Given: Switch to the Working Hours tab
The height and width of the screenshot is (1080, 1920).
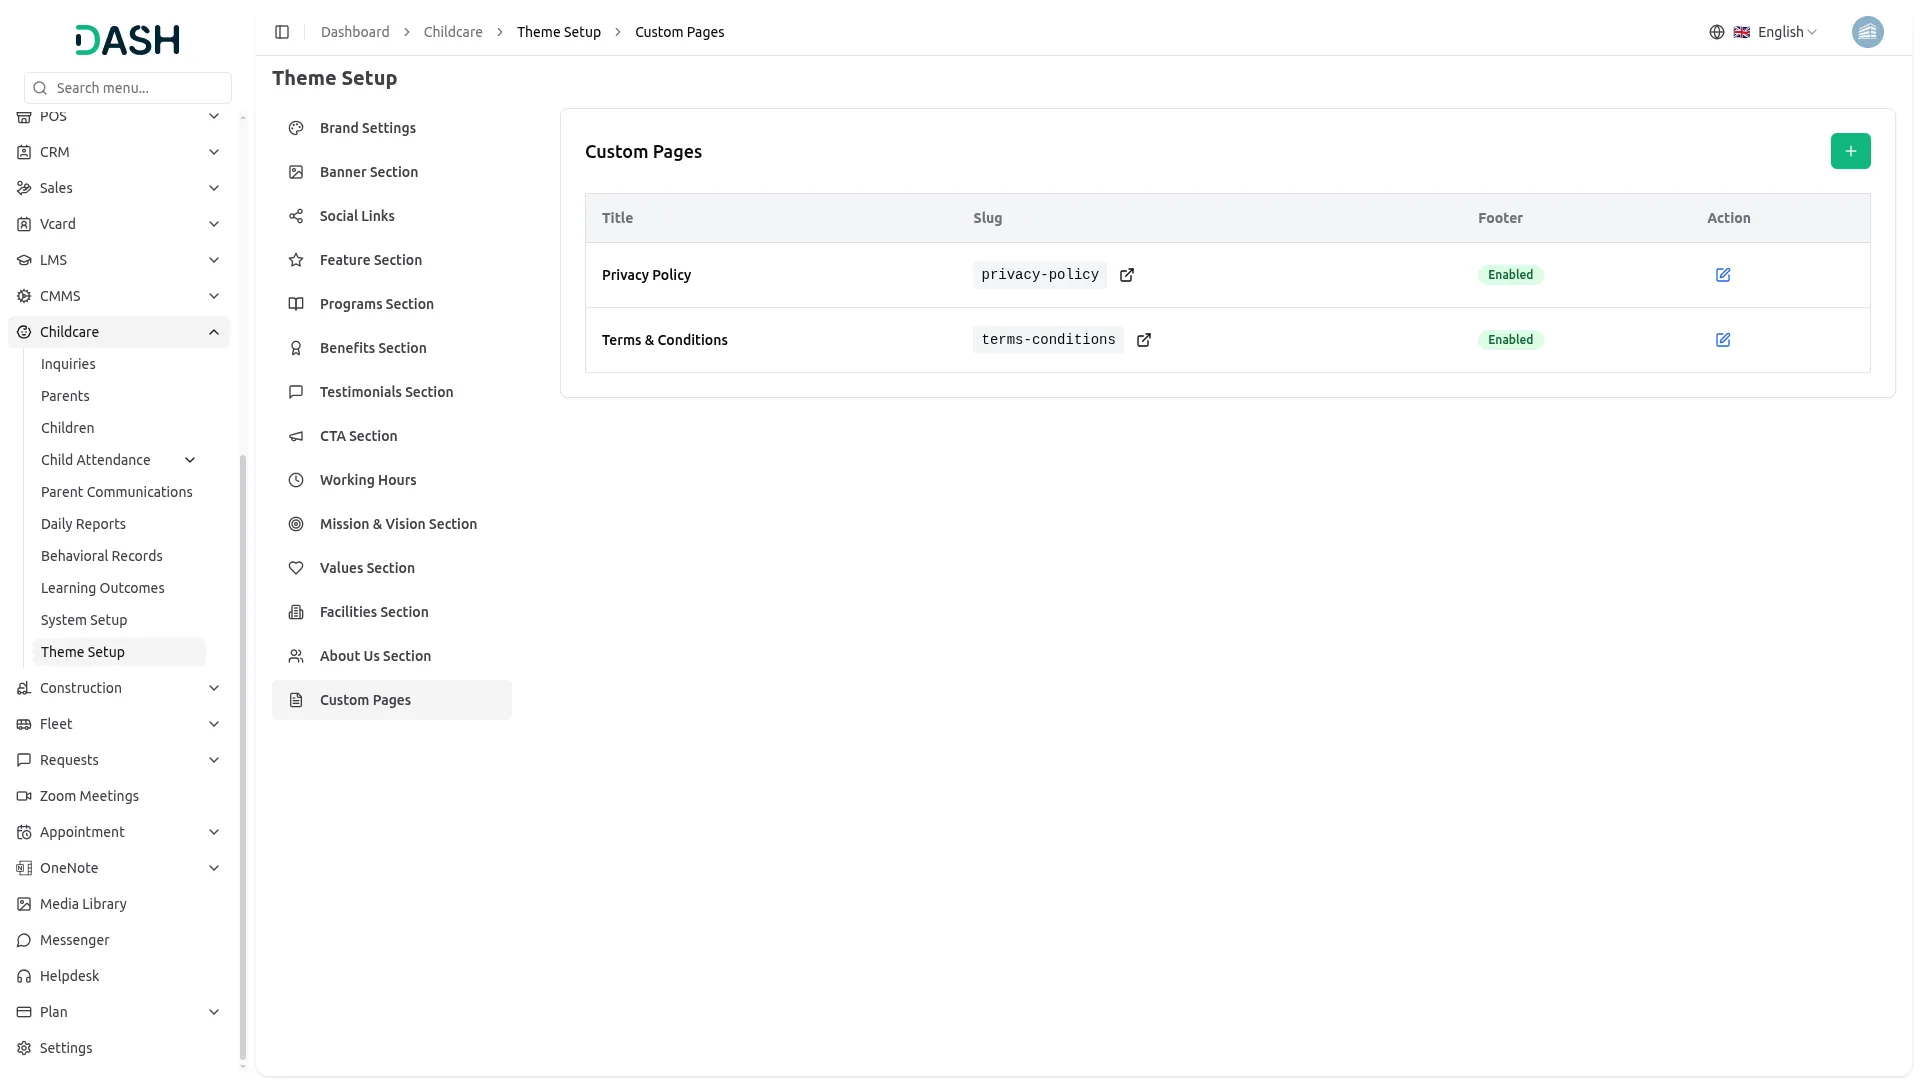Looking at the screenshot, I should point(368,480).
